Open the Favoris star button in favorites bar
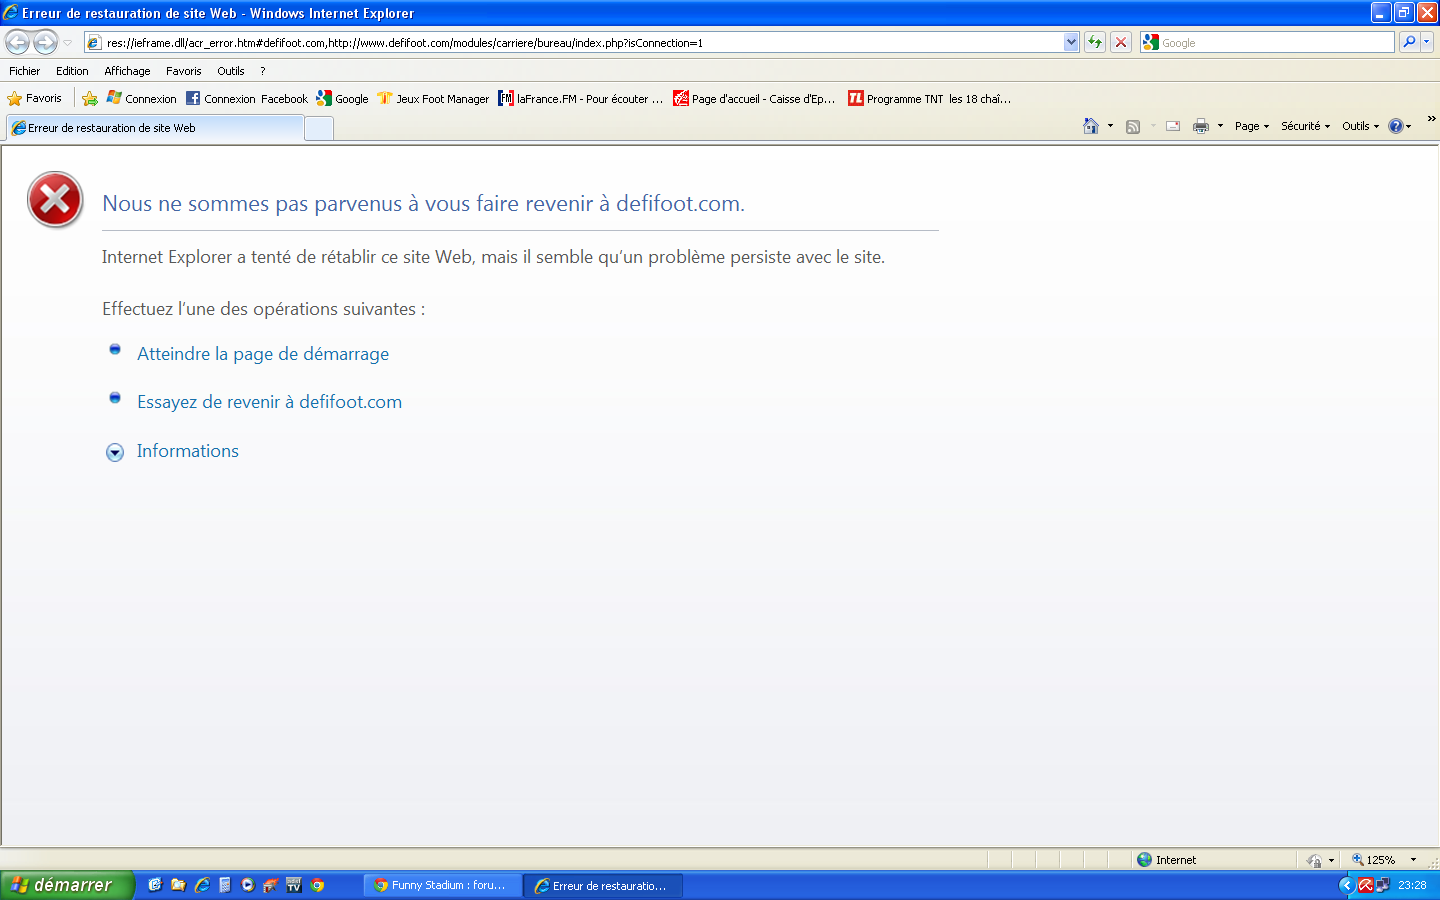1440x900 pixels. coord(35,98)
